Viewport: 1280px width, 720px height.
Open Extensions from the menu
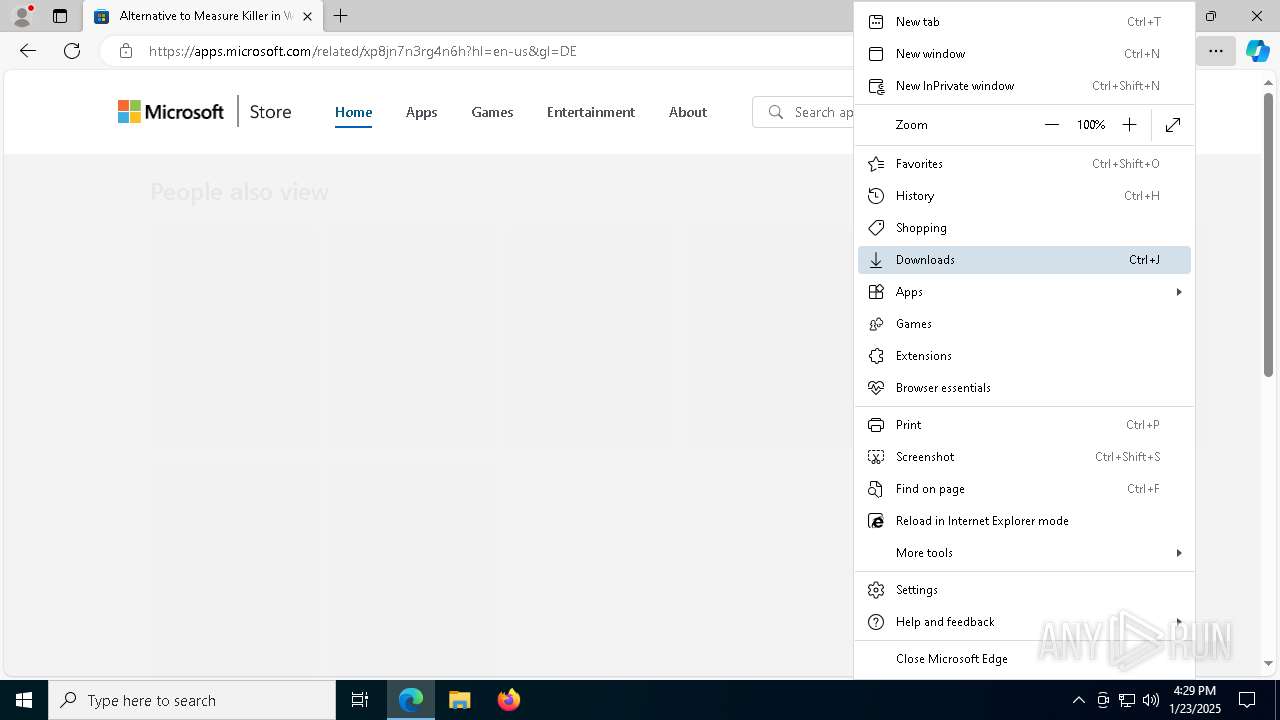(x=1024, y=355)
